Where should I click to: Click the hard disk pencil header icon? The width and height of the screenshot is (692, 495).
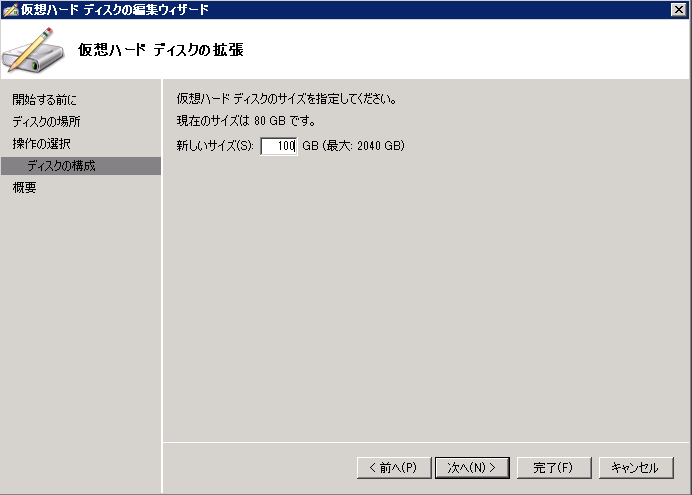(33, 50)
